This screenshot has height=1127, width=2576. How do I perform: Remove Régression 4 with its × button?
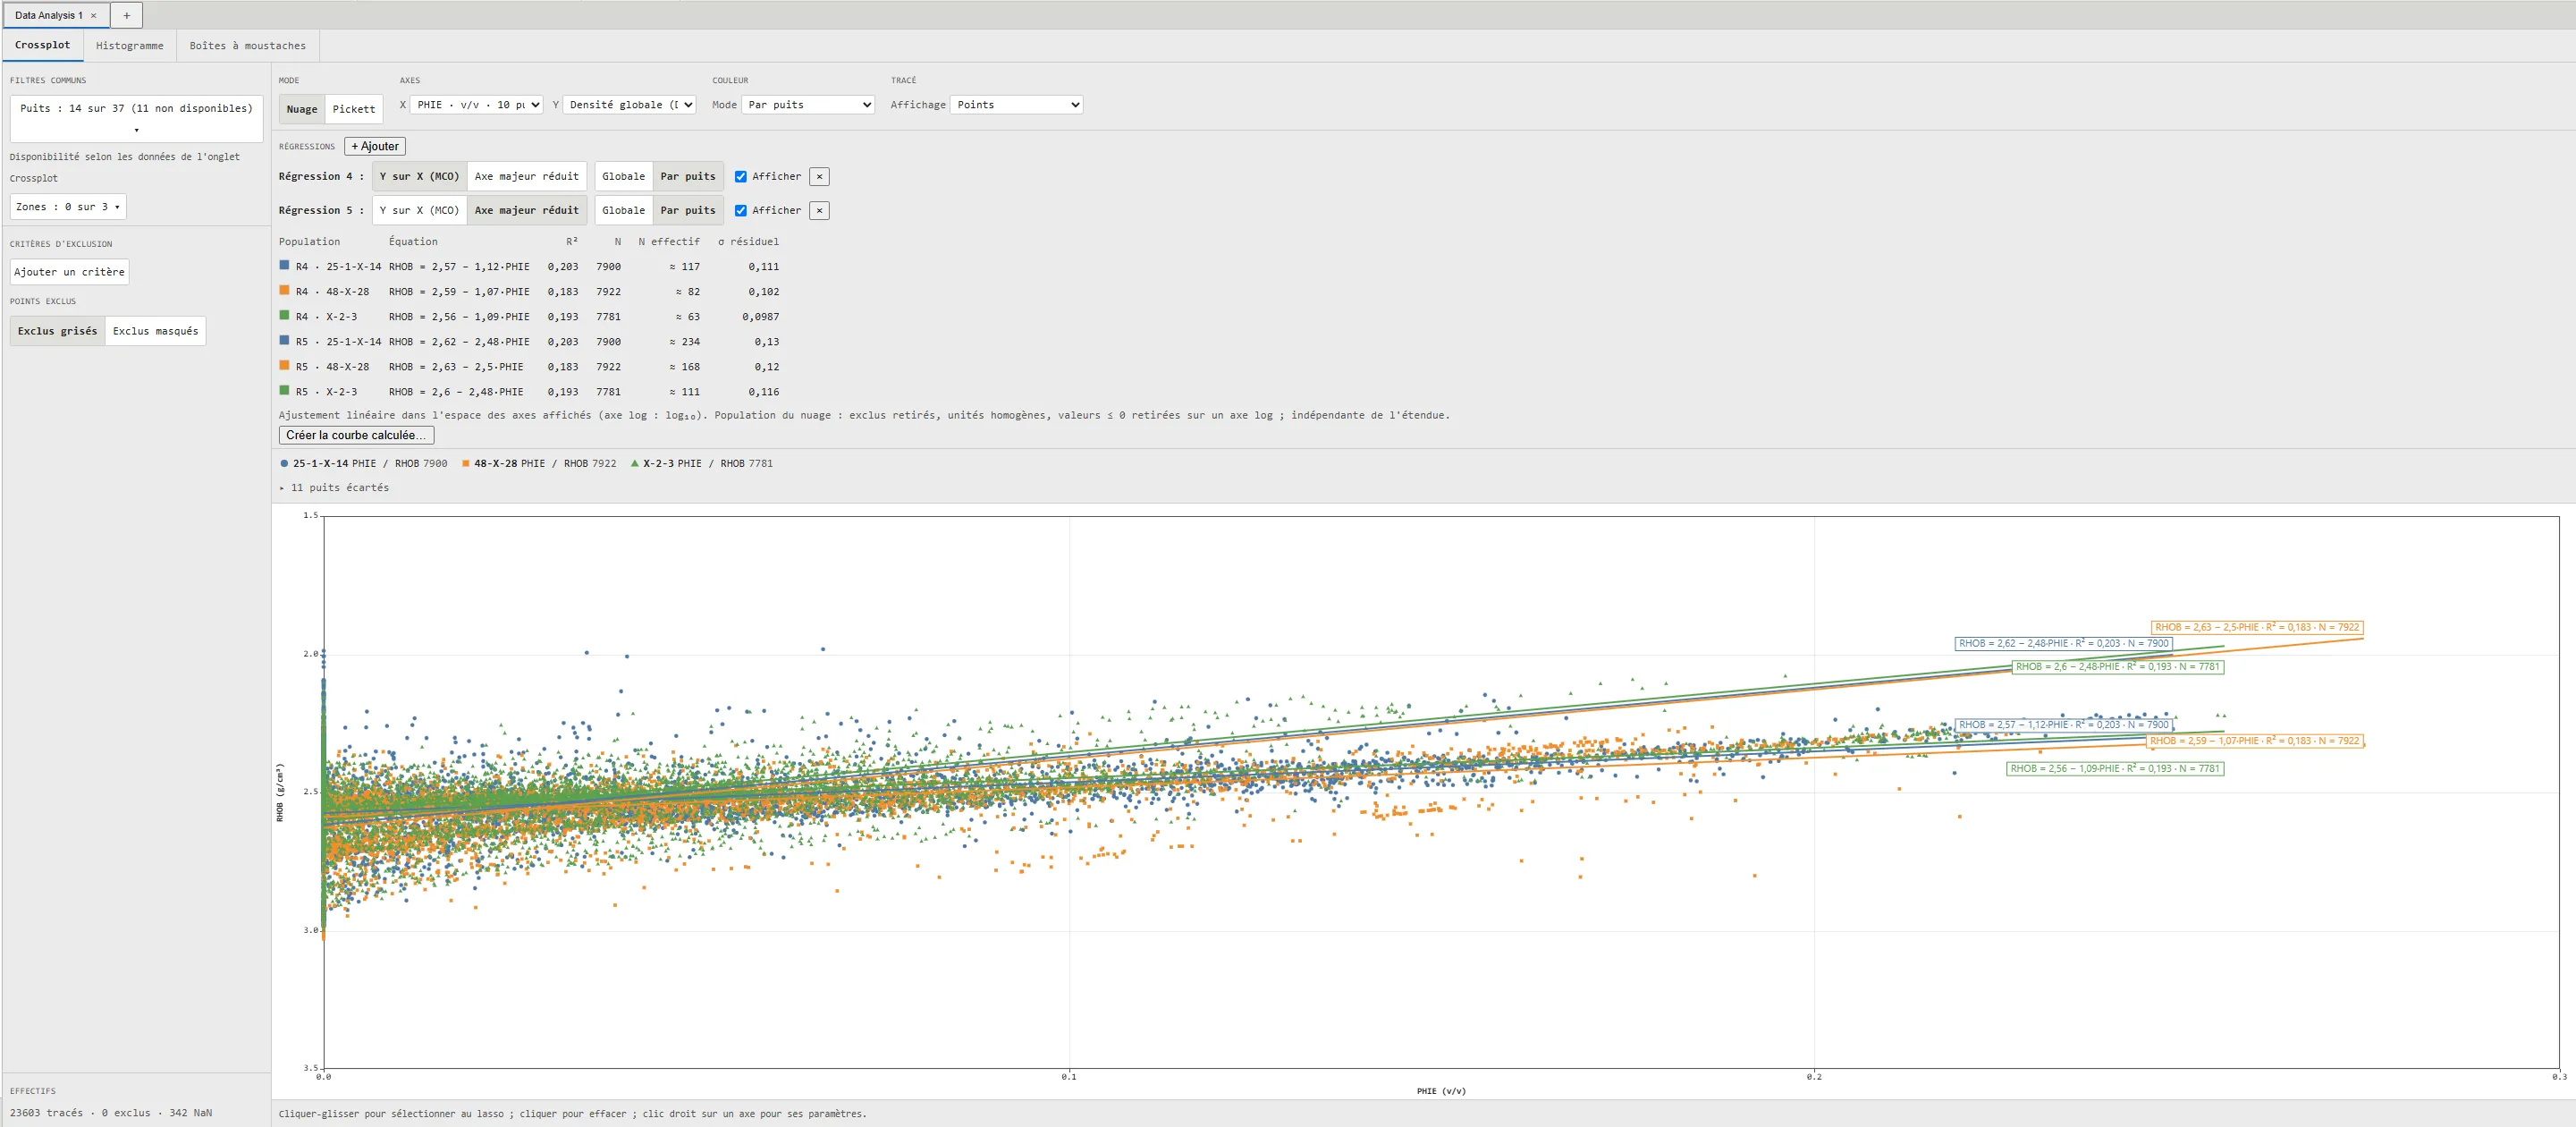click(819, 177)
